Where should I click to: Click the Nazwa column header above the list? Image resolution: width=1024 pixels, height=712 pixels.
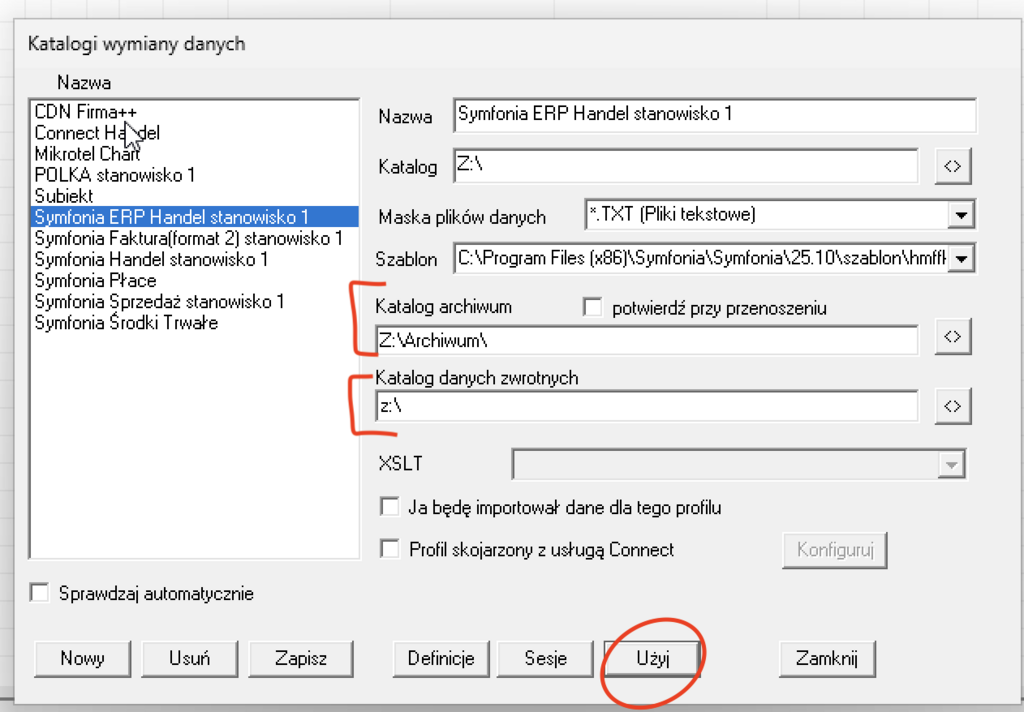(84, 82)
